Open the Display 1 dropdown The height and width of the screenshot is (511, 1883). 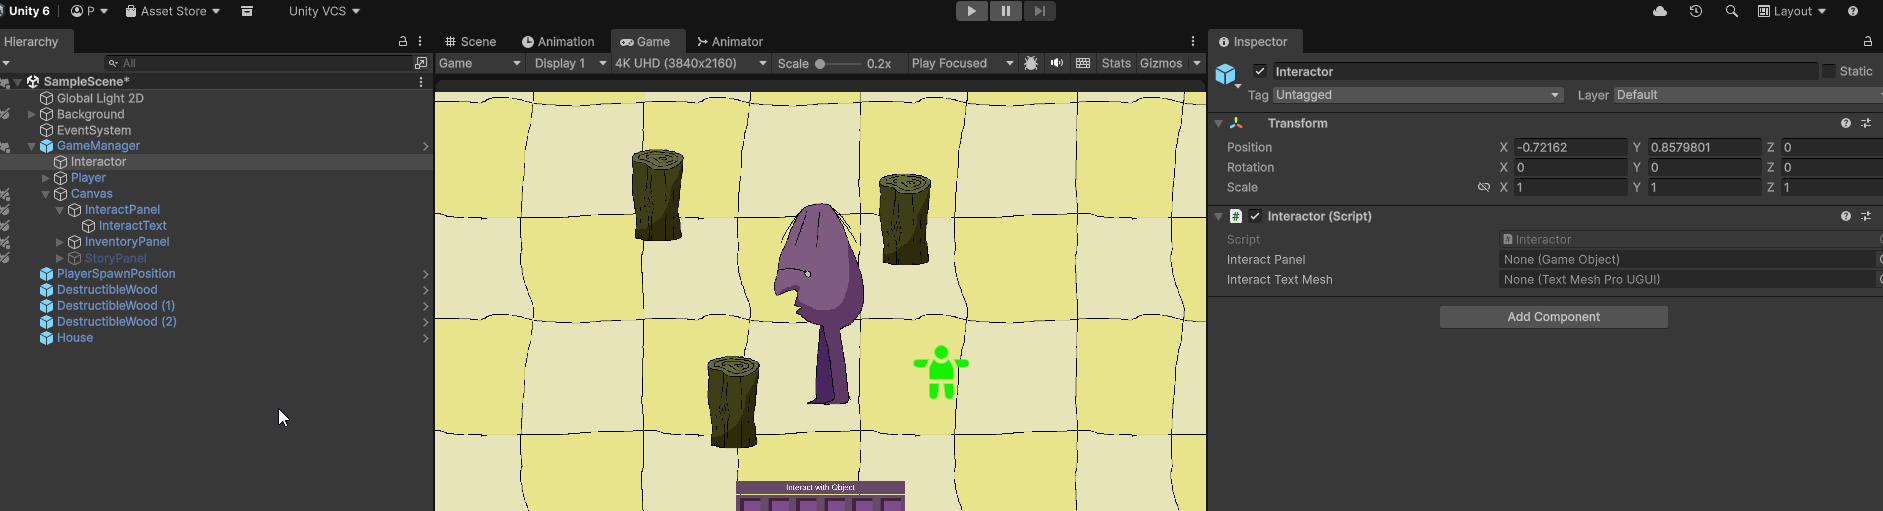point(570,63)
